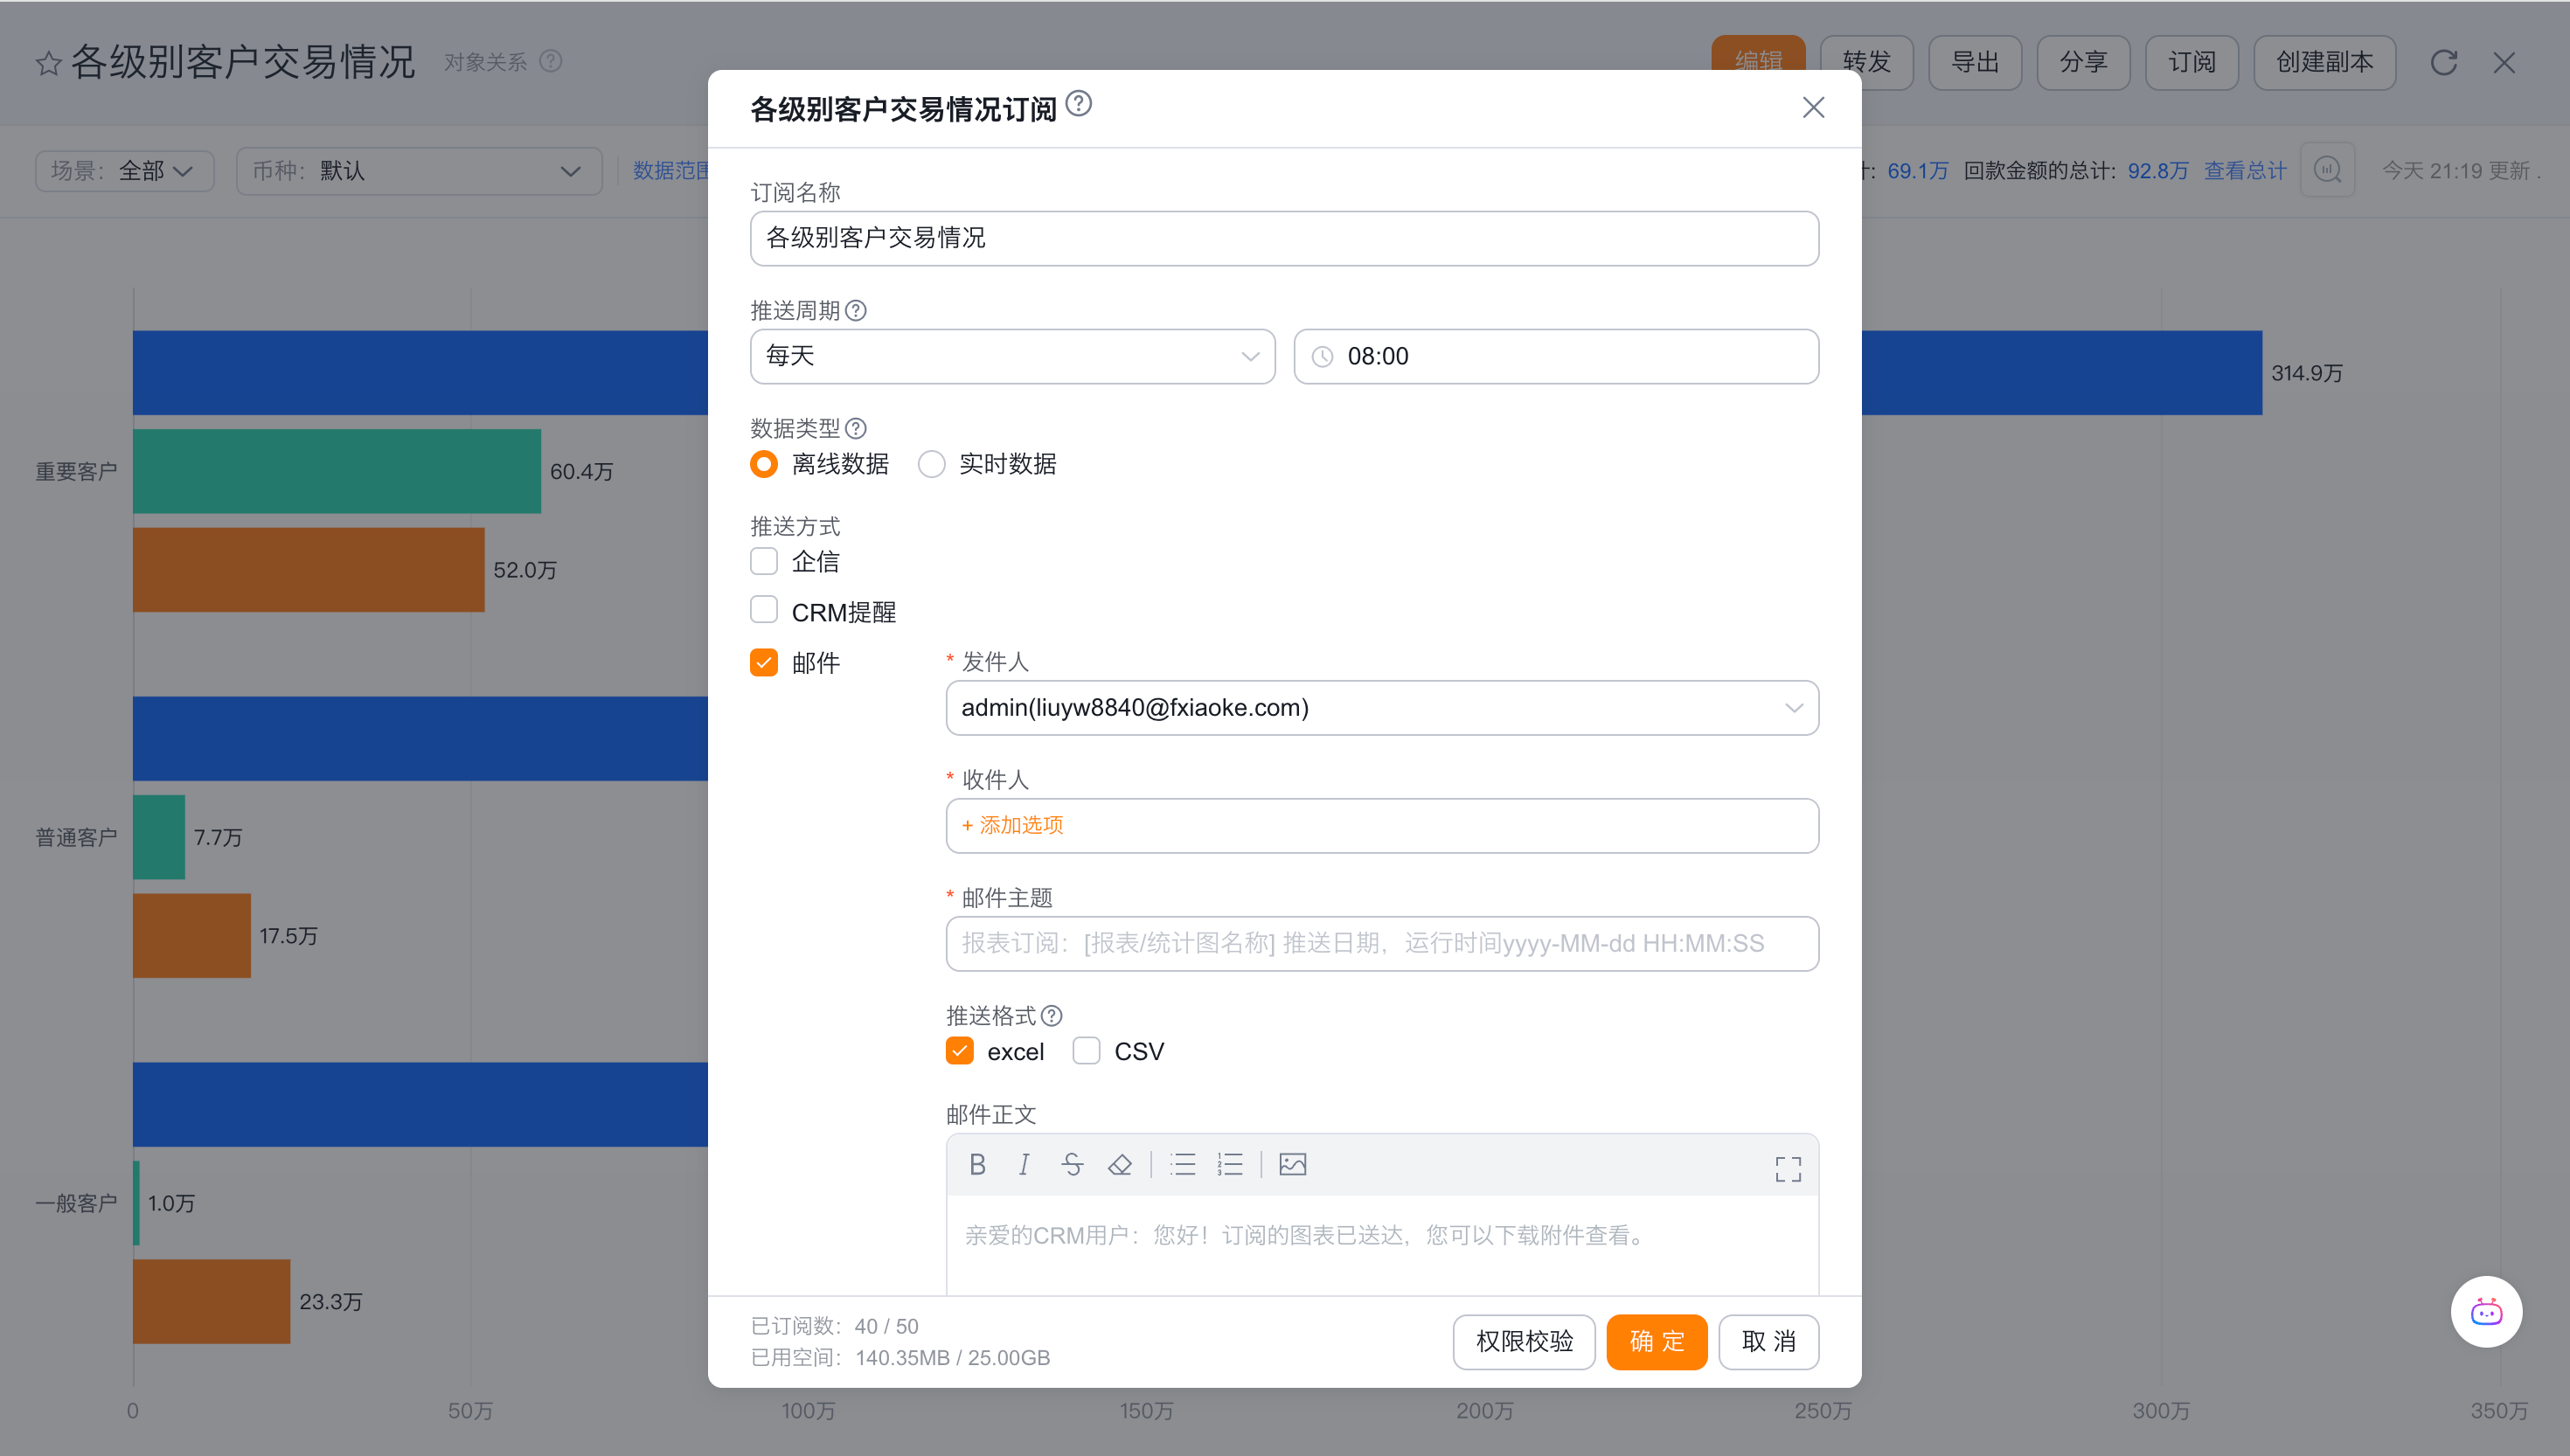Tick the CSV format checkbox
This screenshot has height=1456, width=2570.
coord(1087,1051)
